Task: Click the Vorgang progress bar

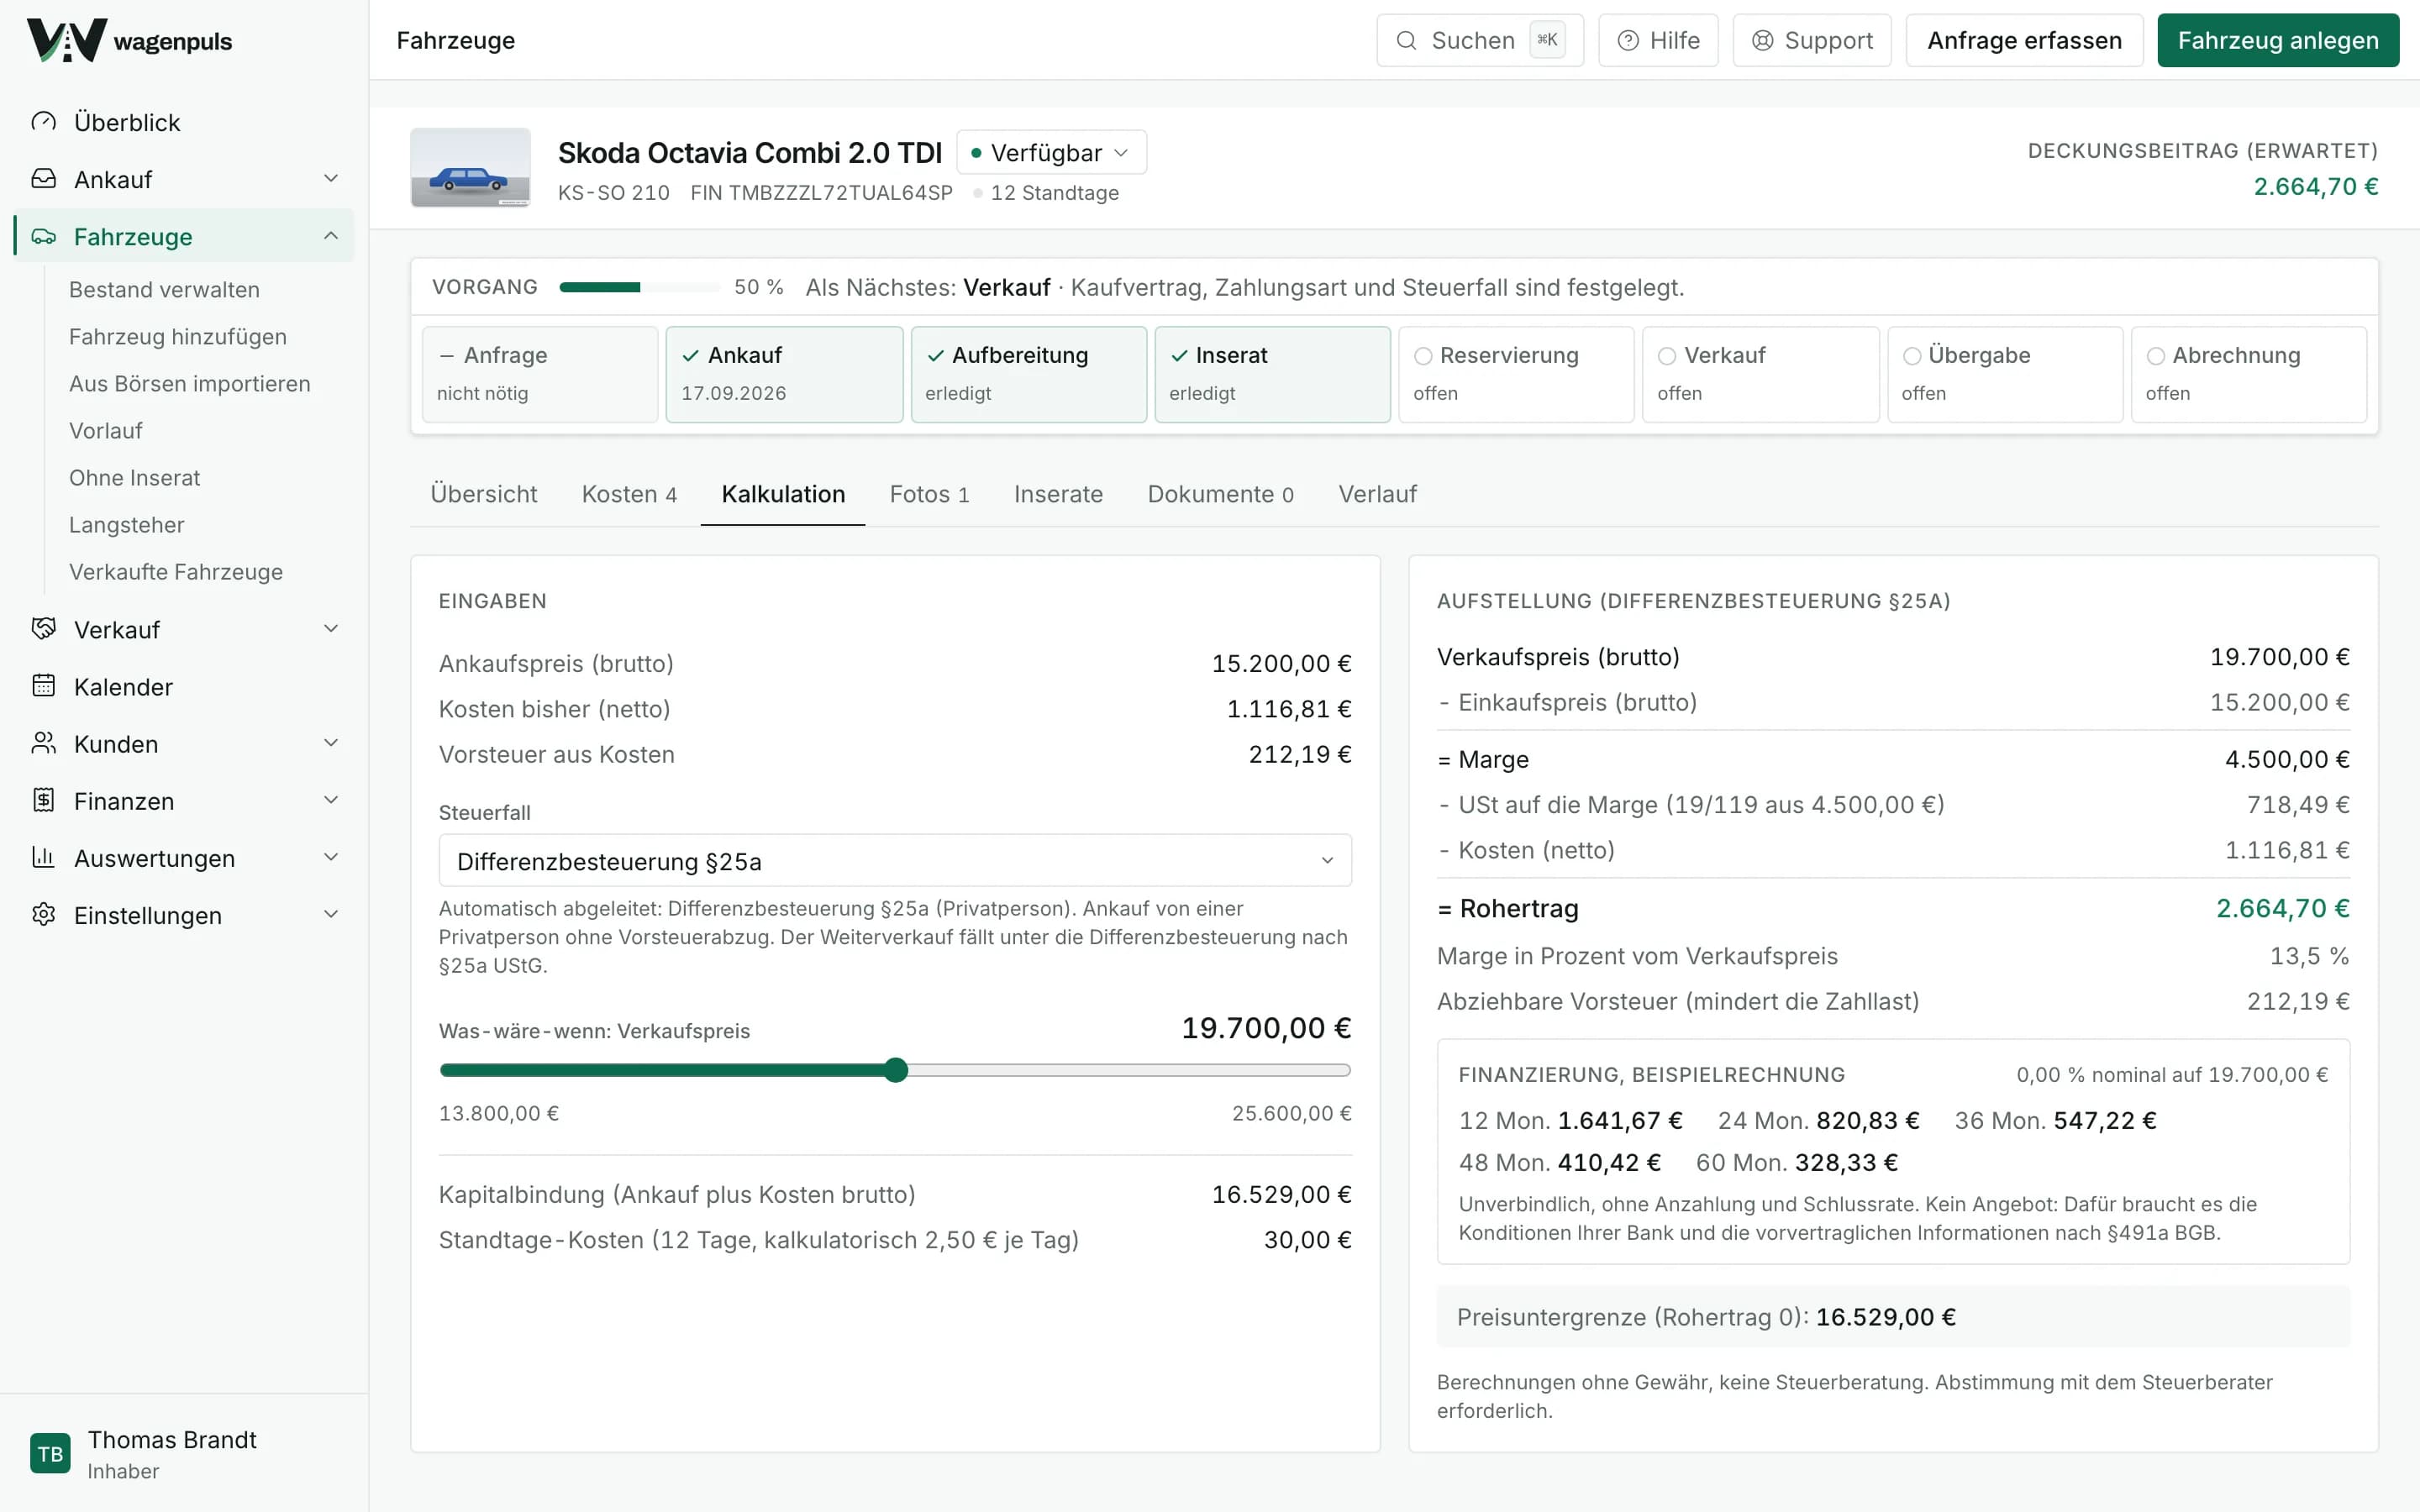Action: 639,287
